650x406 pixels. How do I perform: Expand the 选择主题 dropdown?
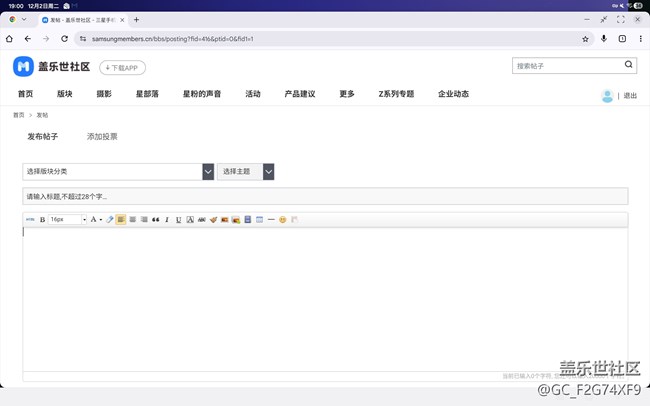coord(246,172)
